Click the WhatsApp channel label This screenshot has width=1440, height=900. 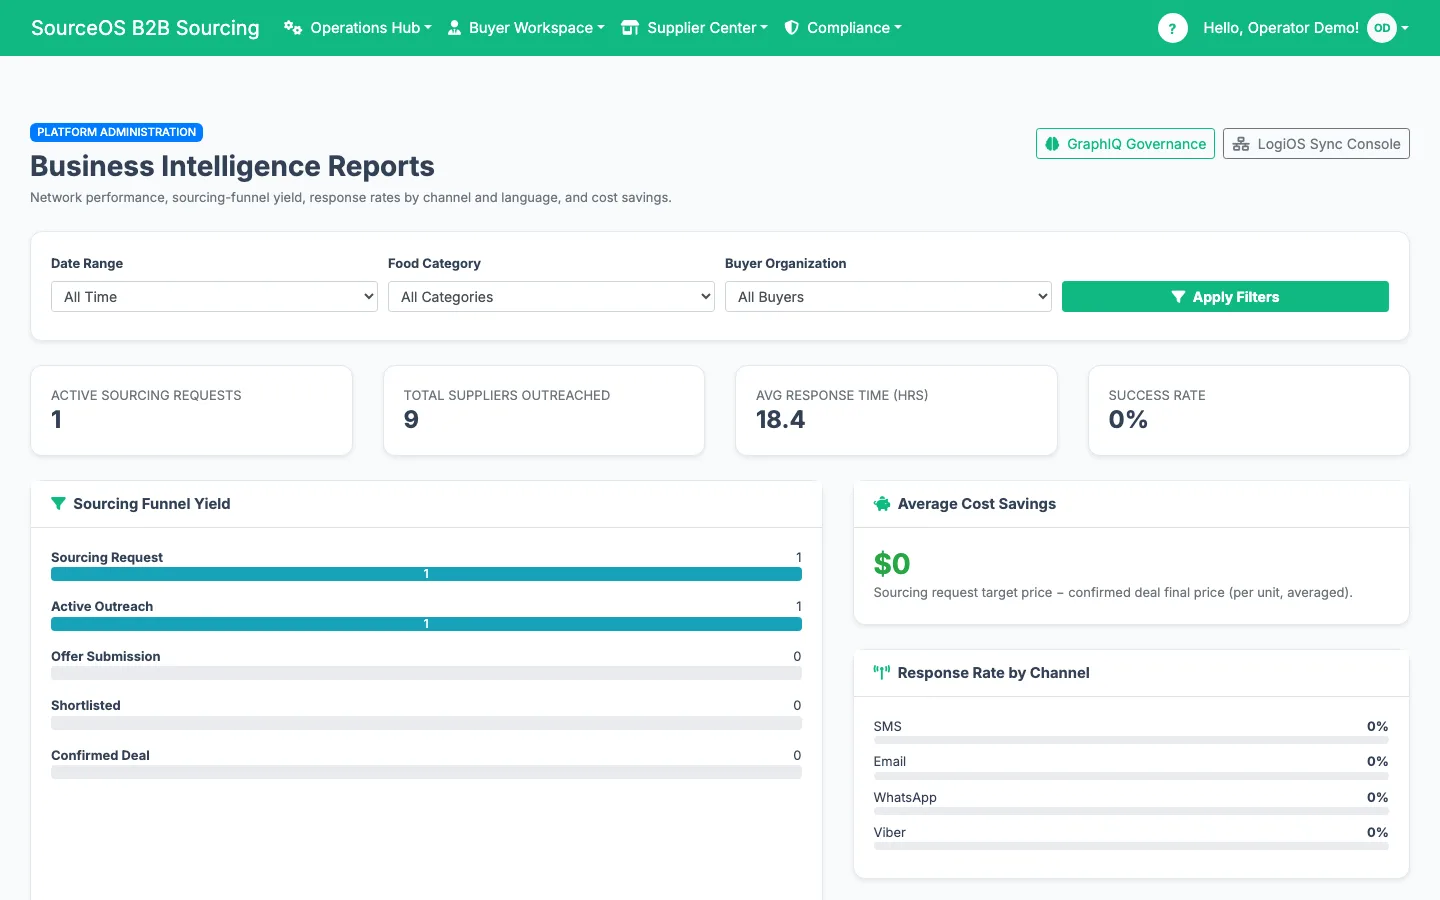click(x=905, y=797)
